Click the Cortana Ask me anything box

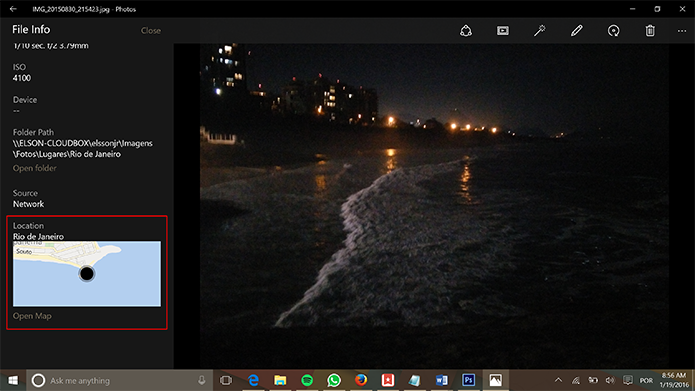point(119,380)
